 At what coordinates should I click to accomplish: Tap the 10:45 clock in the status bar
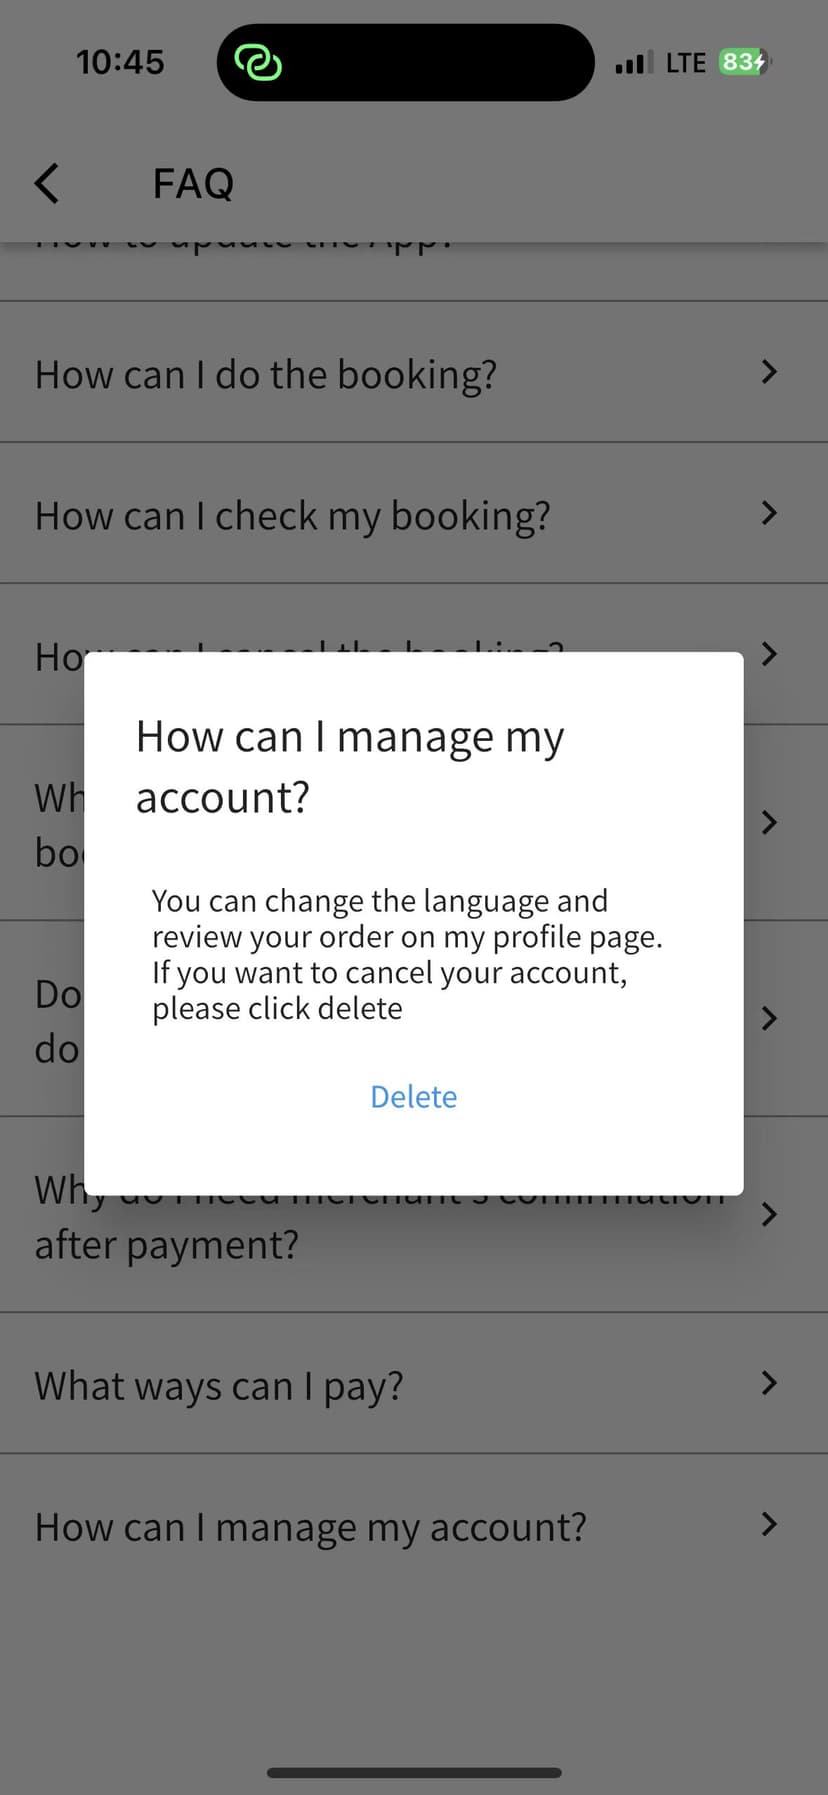click(x=120, y=63)
